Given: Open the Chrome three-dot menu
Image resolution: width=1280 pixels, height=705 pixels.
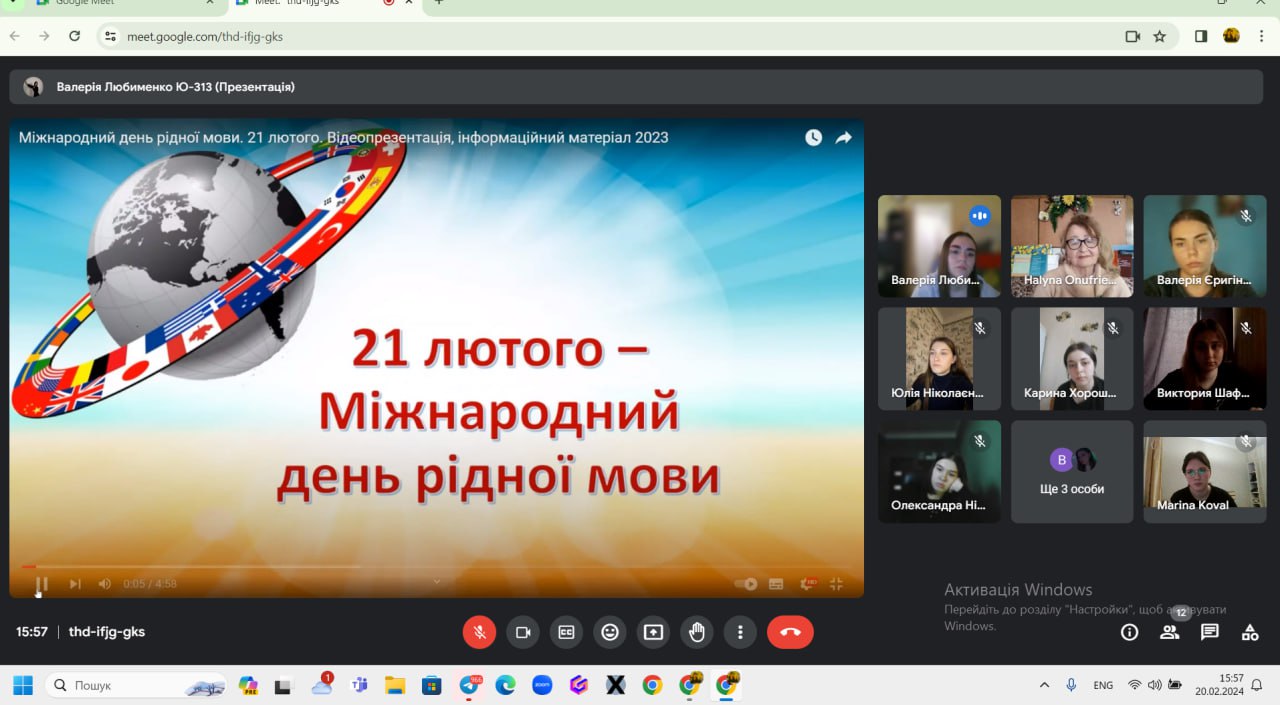Looking at the screenshot, I should pyautogui.click(x=1261, y=36).
